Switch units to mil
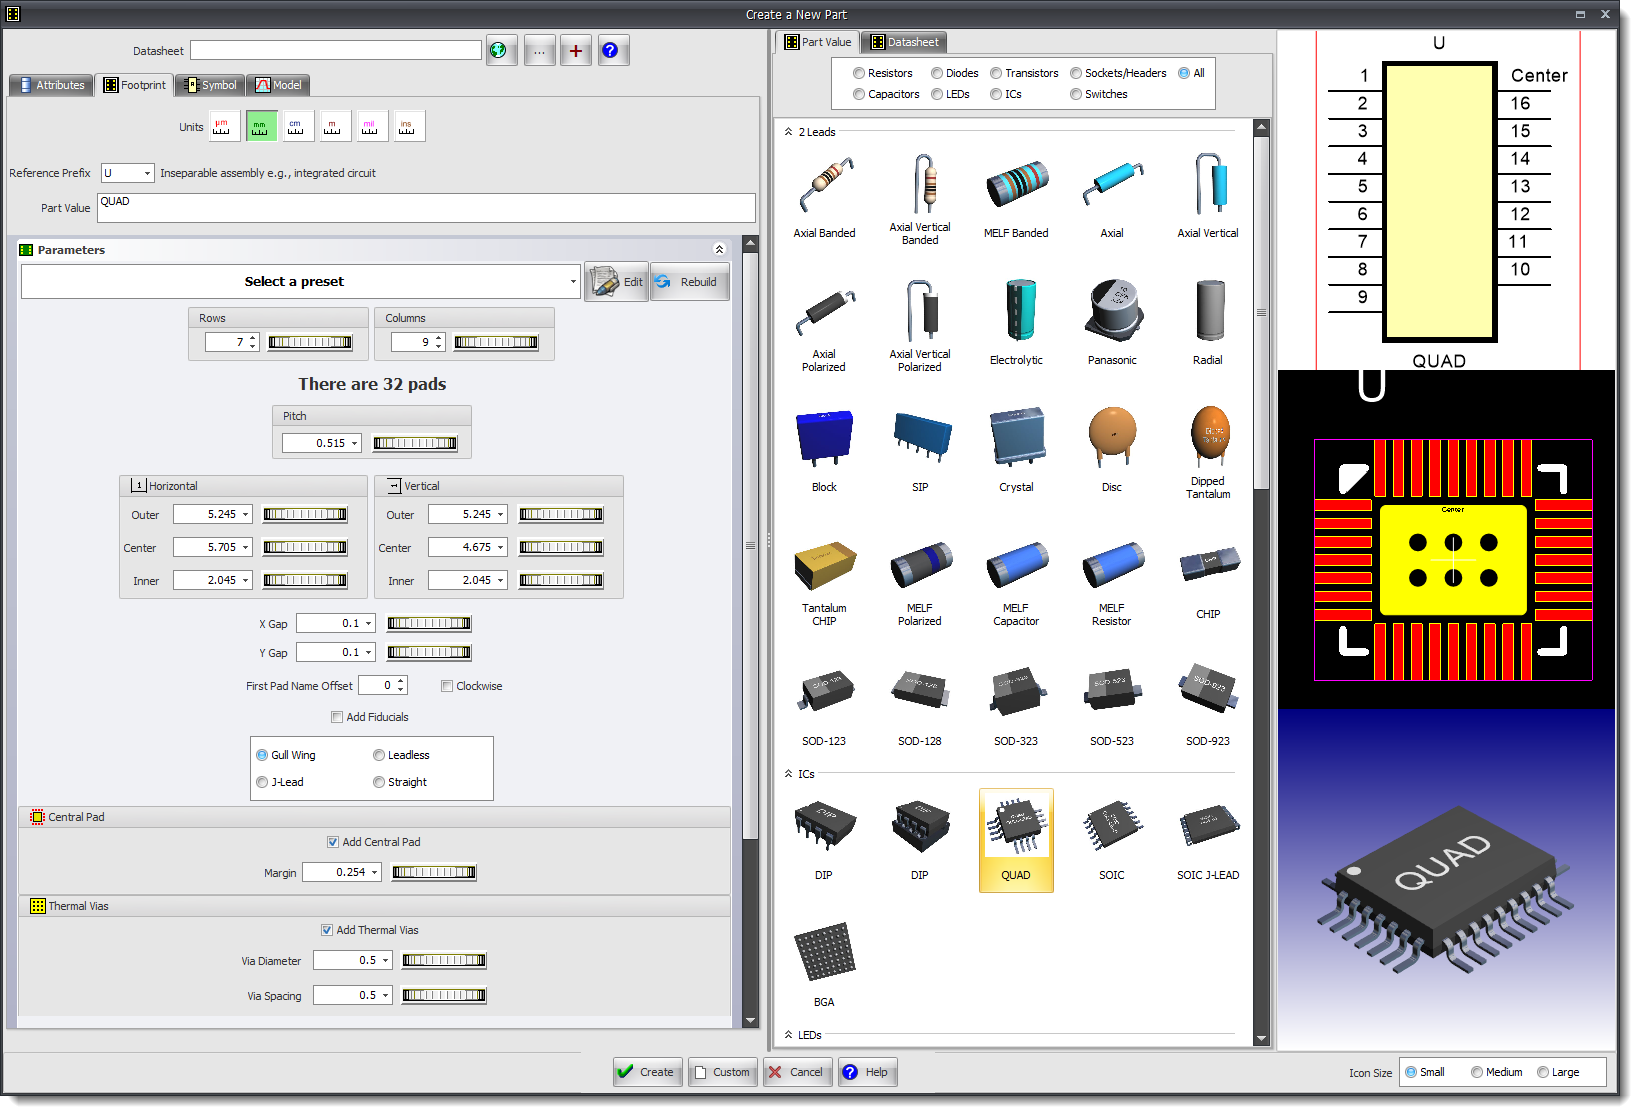The image size is (1639, 1115). (371, 125)
